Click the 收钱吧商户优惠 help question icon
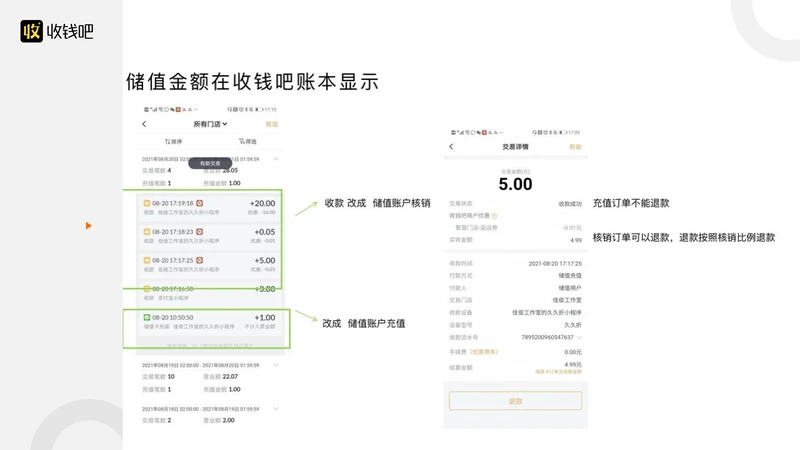This screenshot has height=450, width=800. (x=494, y=216)
